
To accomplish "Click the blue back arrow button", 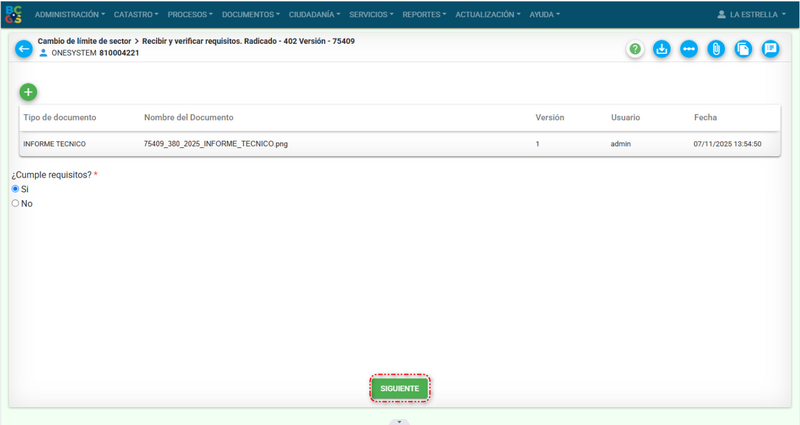I will pos(24,49).
